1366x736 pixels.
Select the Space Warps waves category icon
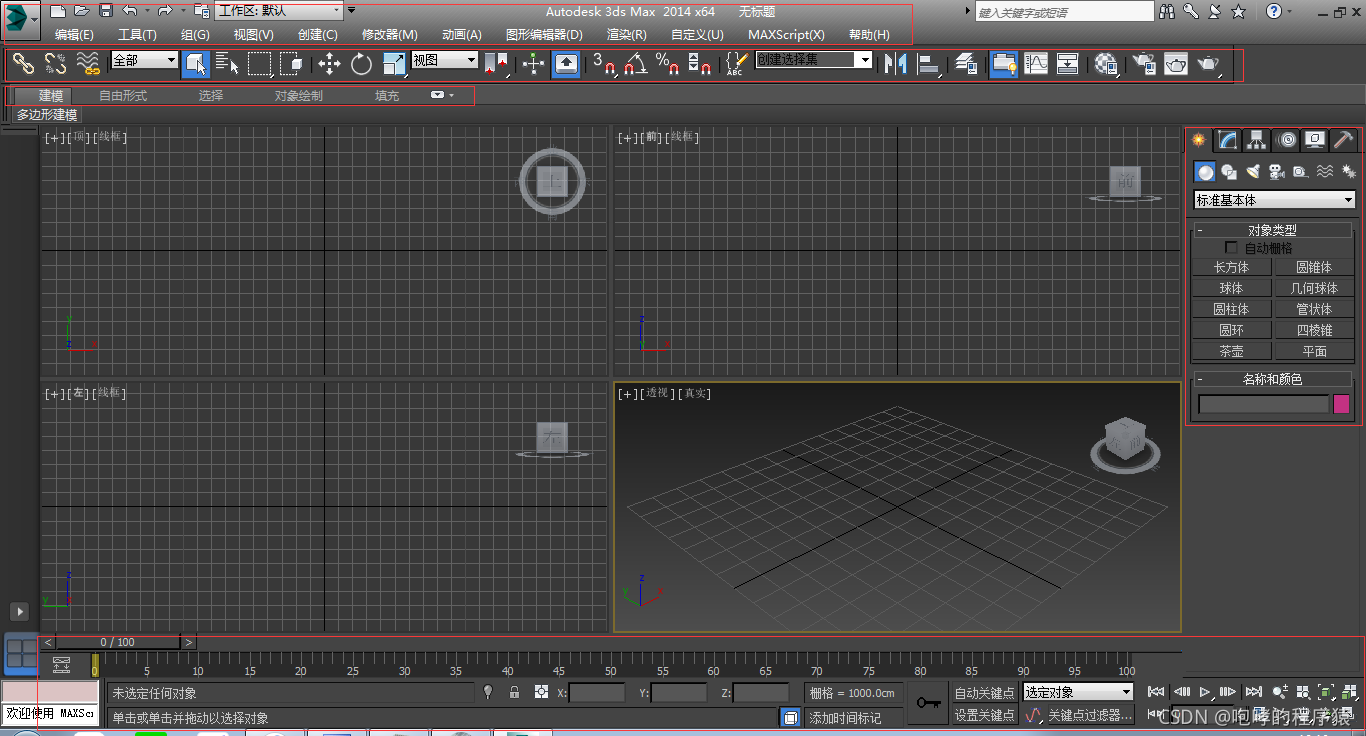(x=1324, y=172)
